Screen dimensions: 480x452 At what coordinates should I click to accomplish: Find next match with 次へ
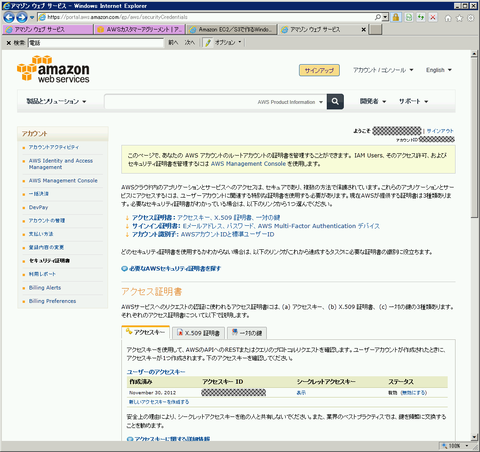pos(190,43)
